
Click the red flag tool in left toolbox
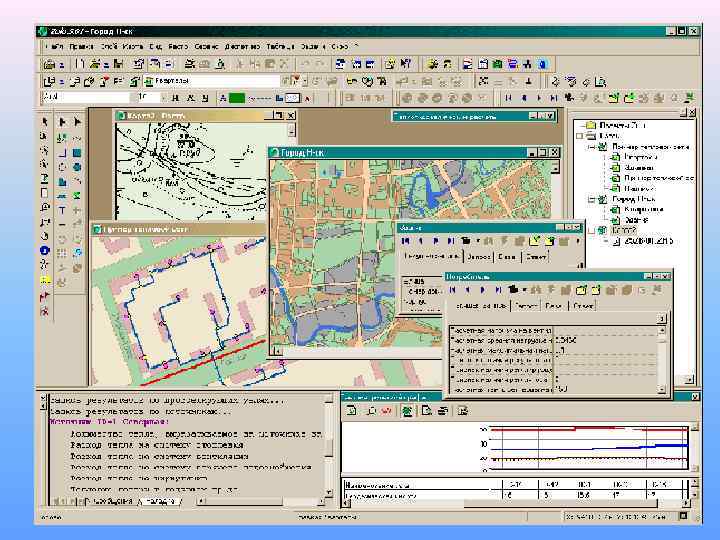click(45, 297)
